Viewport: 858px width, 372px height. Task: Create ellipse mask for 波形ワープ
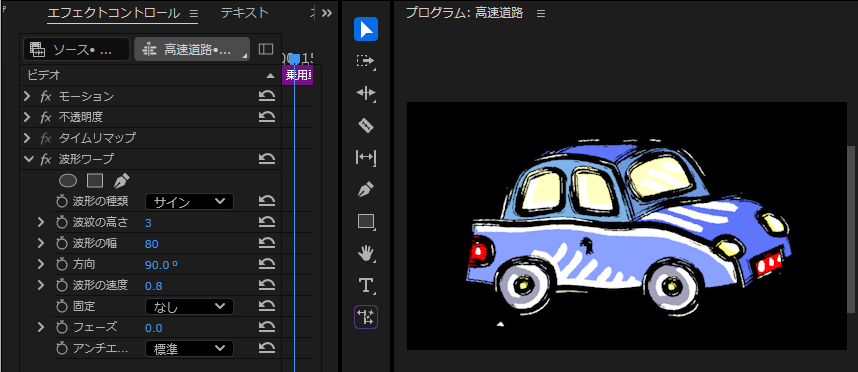(x=67, y=181)
